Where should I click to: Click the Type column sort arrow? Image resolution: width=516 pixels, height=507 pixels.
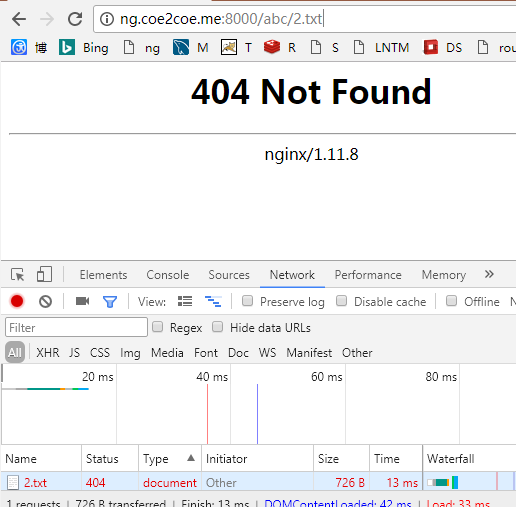pos(191,458)
